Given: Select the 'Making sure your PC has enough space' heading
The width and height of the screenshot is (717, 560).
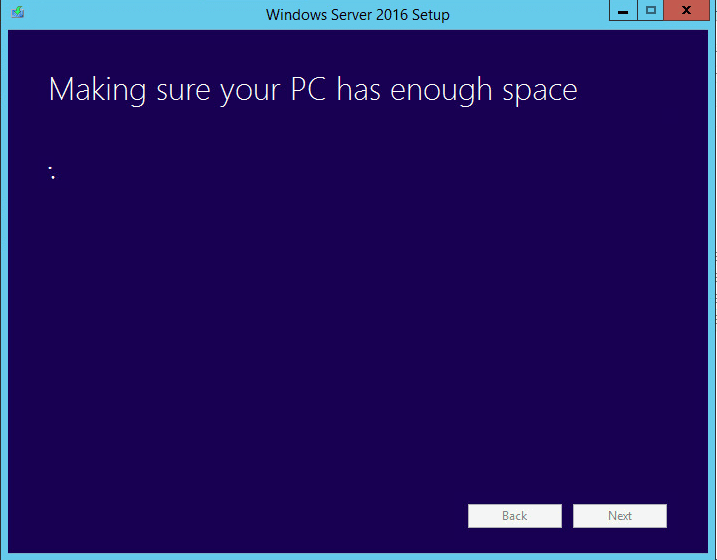Looking at the screenshot, I should coord(313,90).
